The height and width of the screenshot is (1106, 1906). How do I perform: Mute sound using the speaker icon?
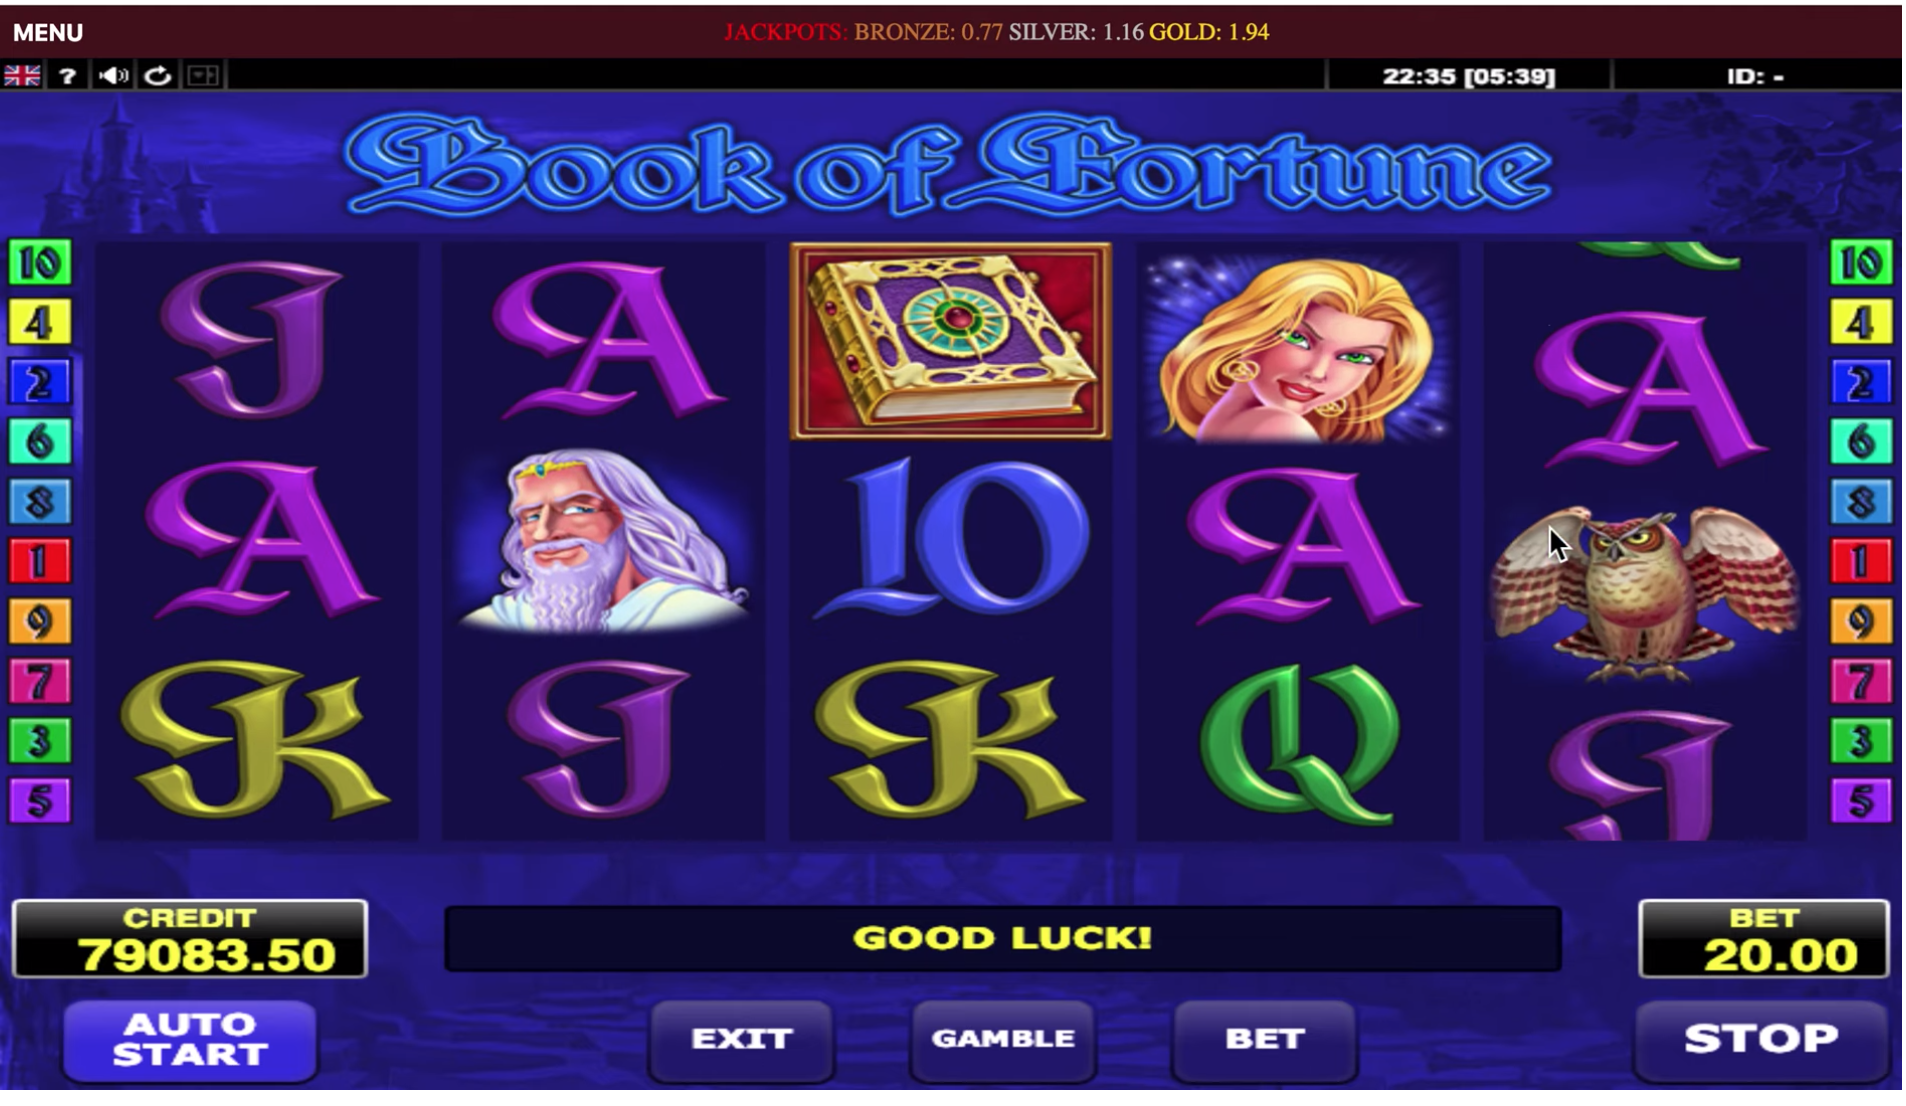(x=113, y=76)
